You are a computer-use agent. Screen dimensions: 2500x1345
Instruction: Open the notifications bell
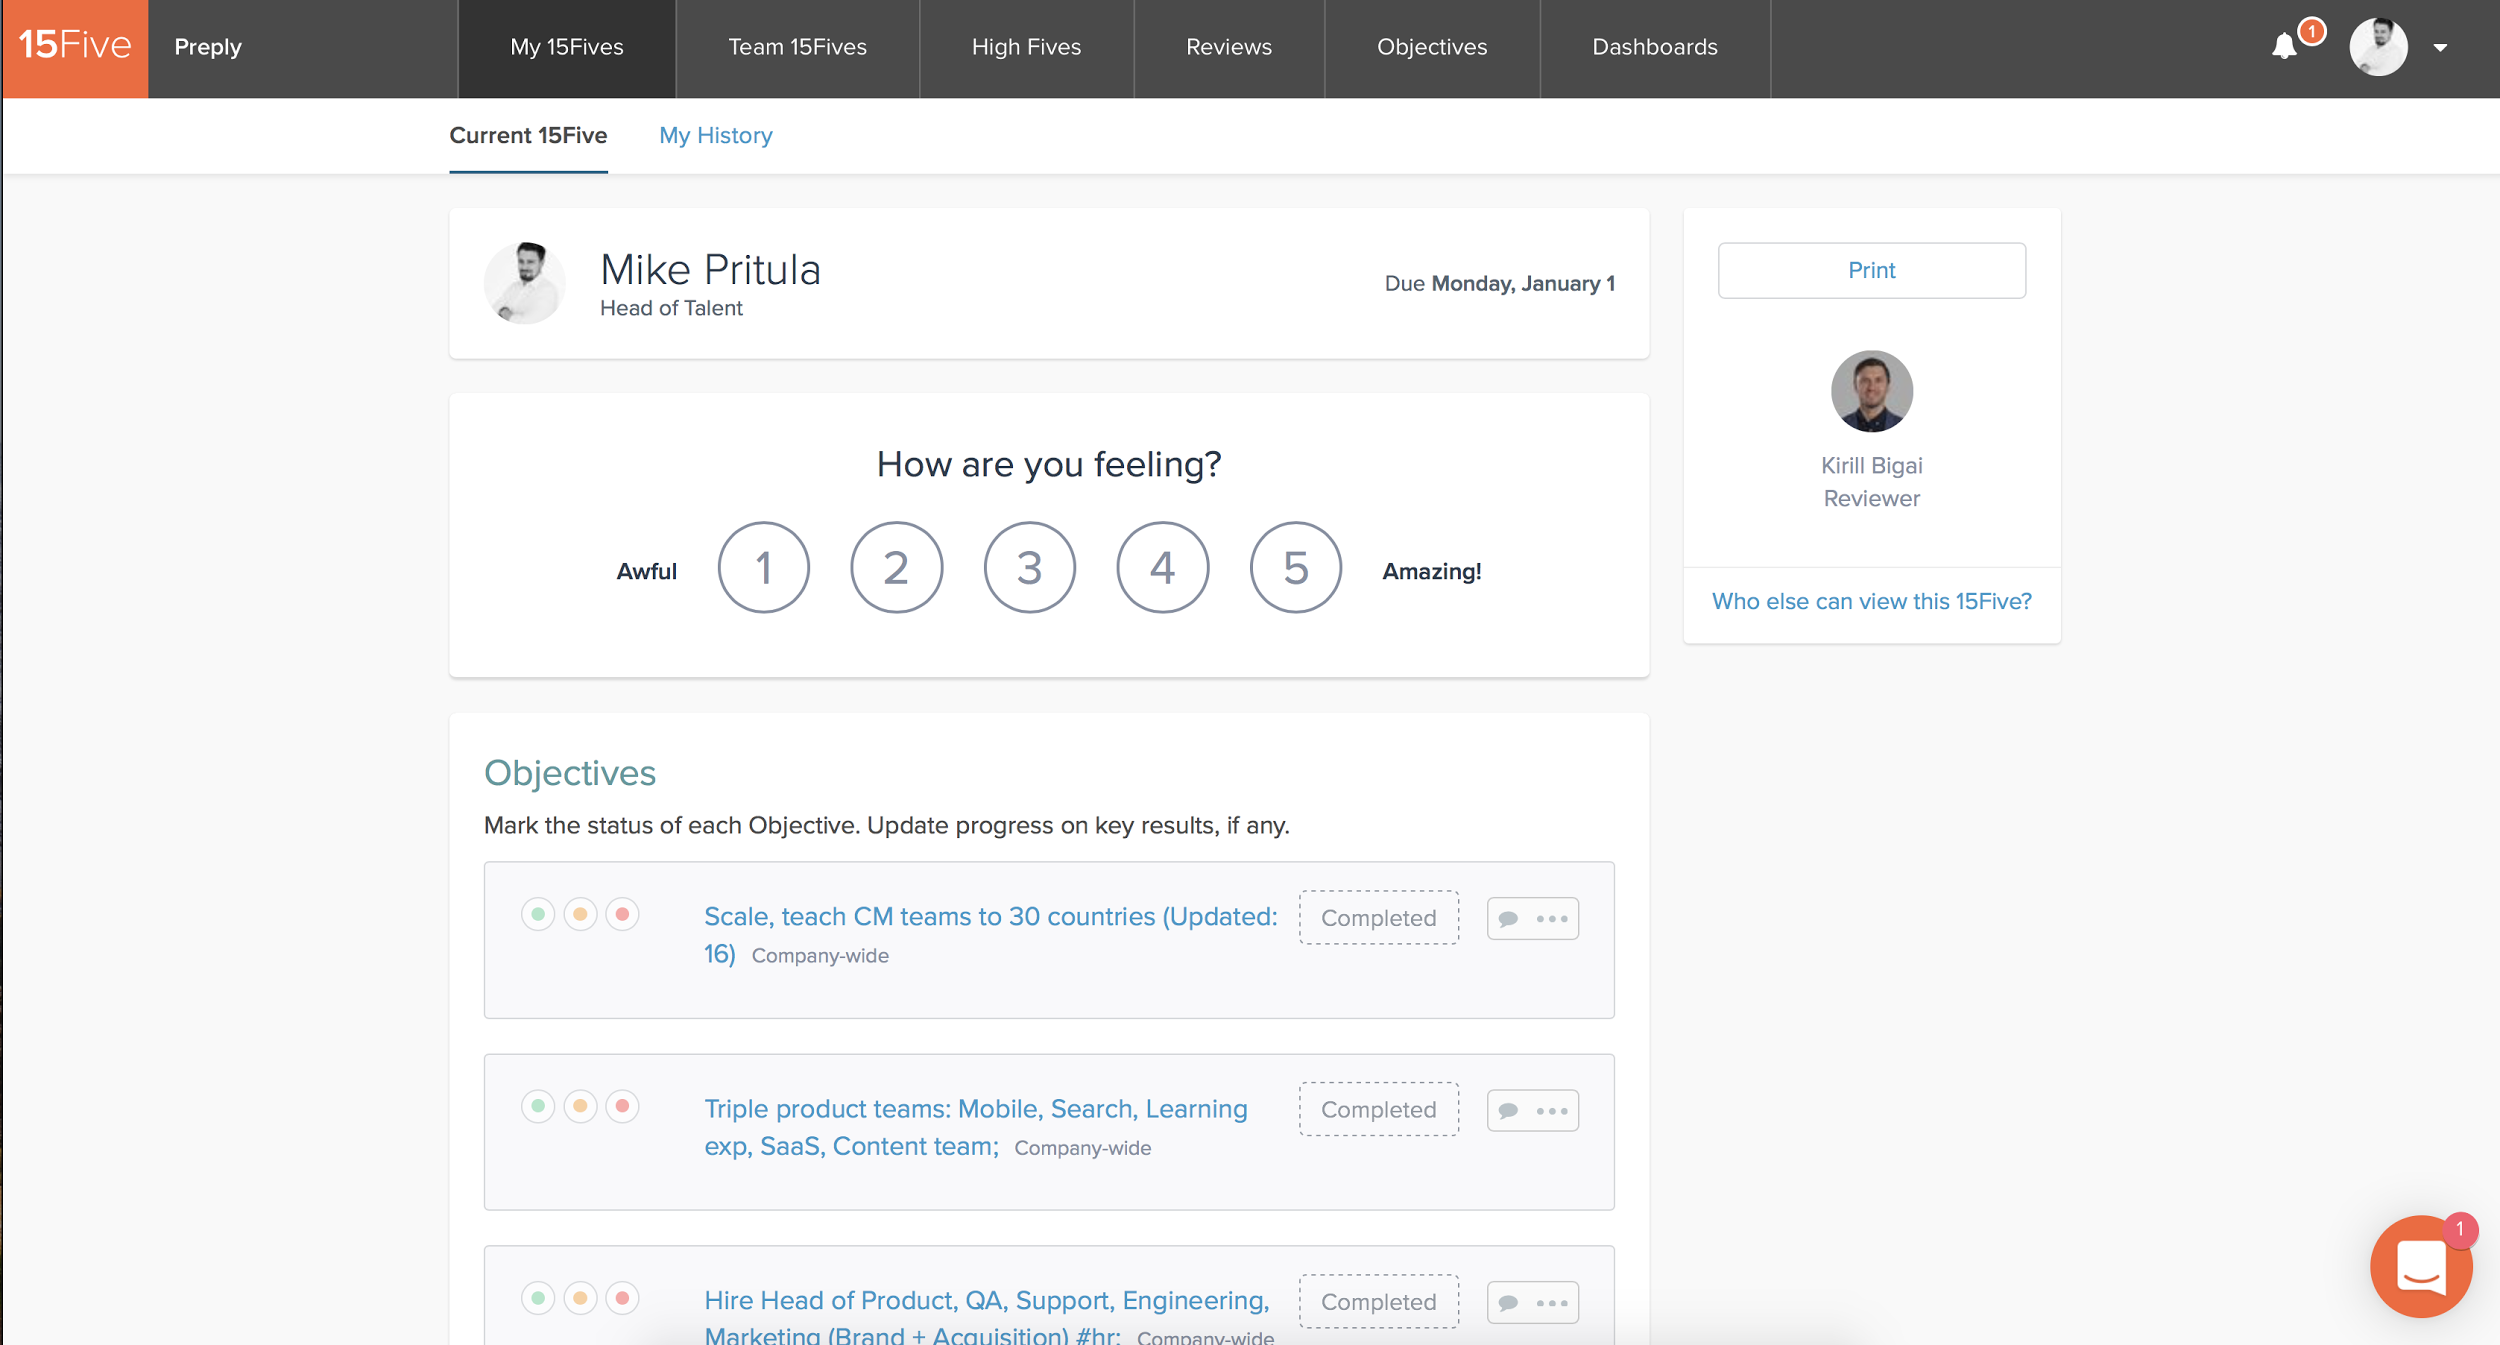(2284, 46)
